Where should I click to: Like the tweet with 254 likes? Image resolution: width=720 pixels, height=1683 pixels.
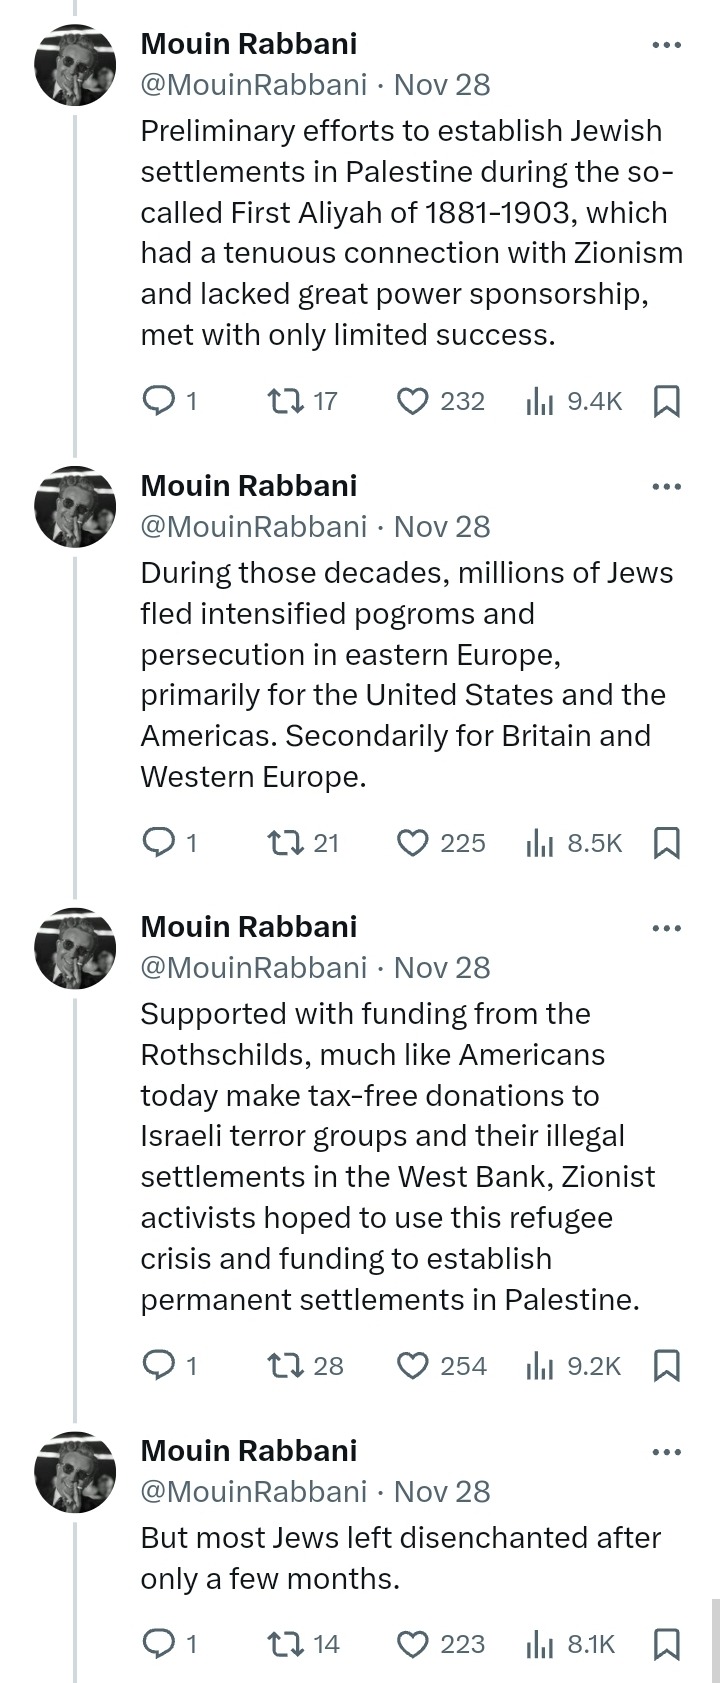point(413,1365)
